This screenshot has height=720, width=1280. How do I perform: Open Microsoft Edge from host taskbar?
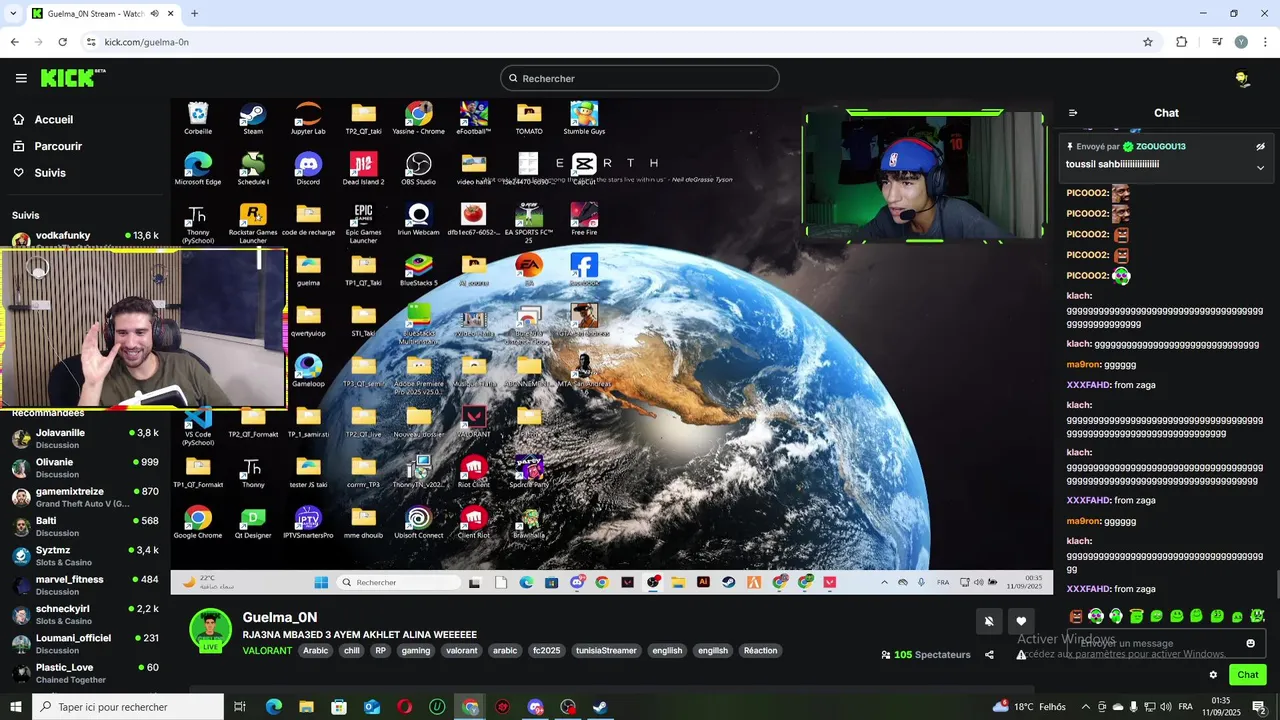274,707
